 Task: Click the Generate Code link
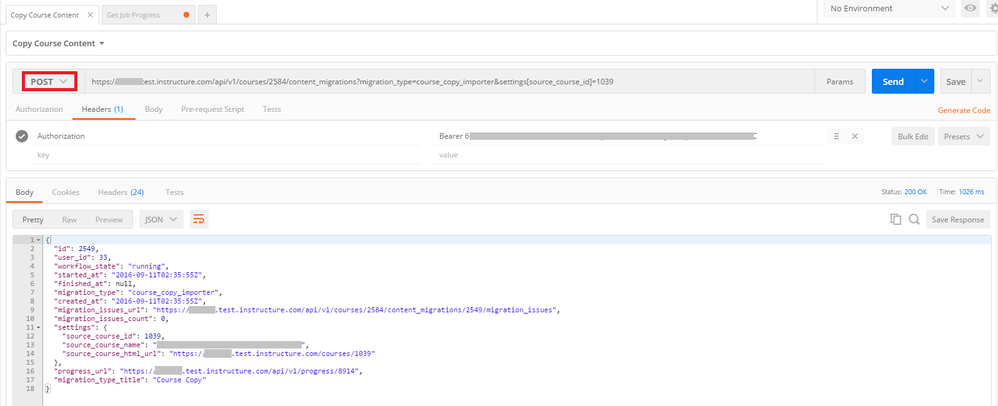(x=963, y=110)
